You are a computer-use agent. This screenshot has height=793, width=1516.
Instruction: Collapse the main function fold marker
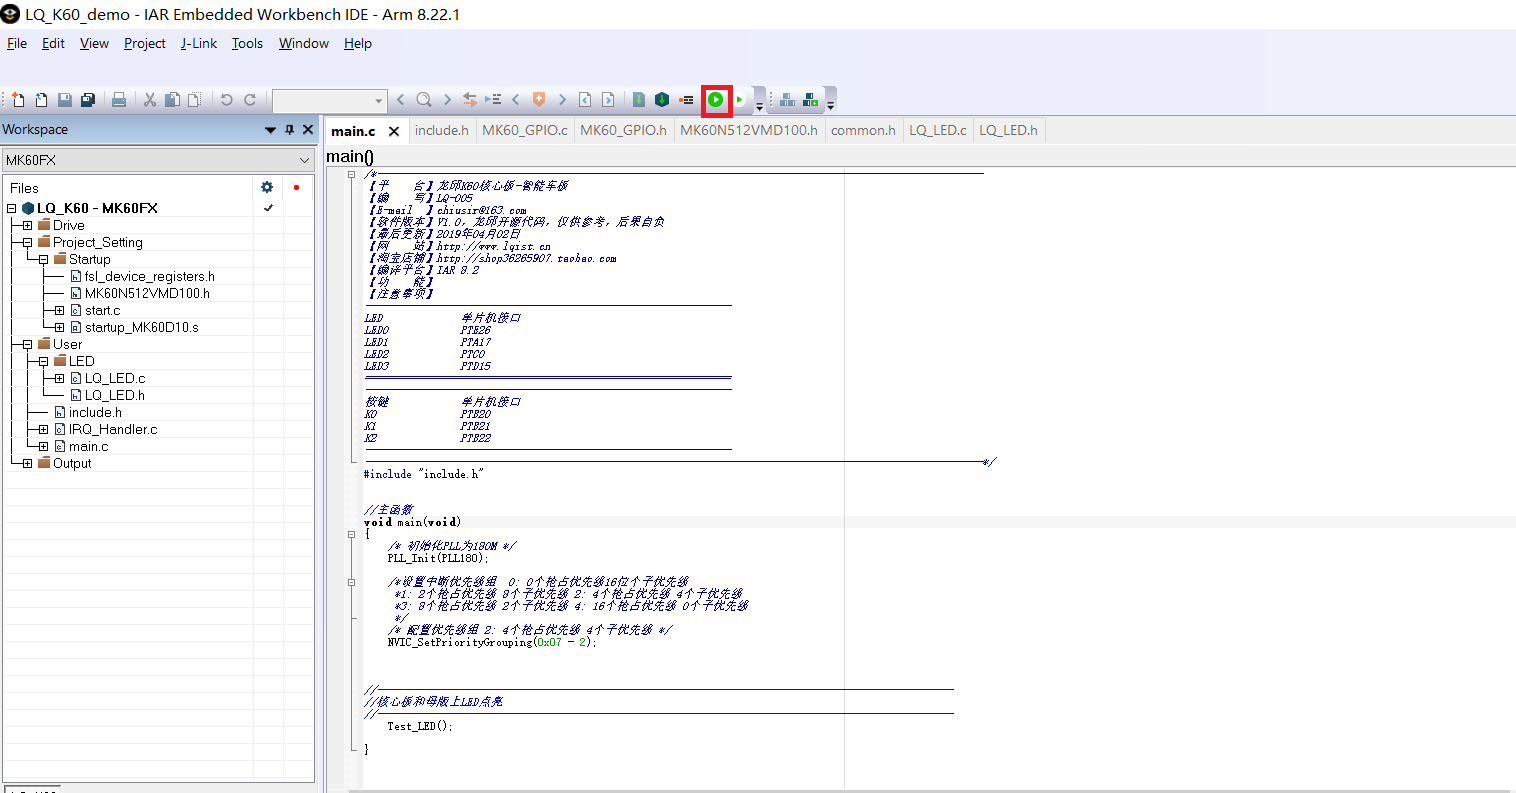coord(351,534)
